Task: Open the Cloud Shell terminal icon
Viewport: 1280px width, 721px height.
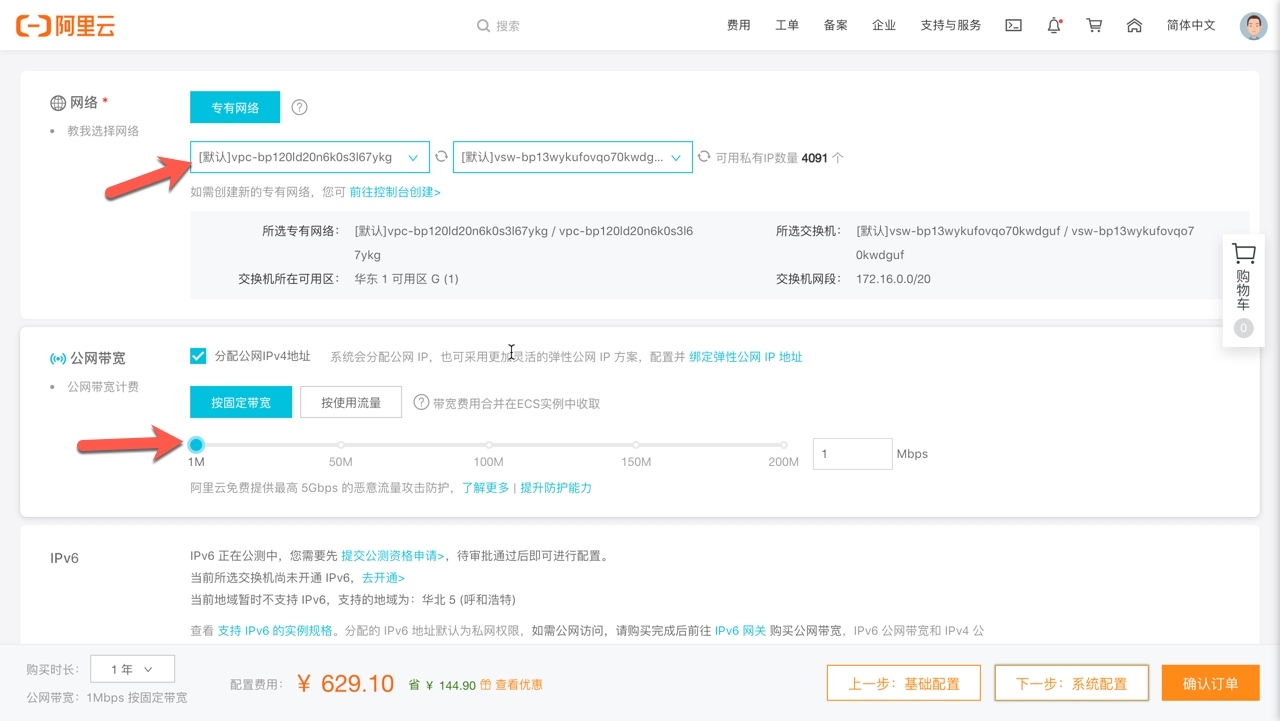Action: coord(1013,26)
